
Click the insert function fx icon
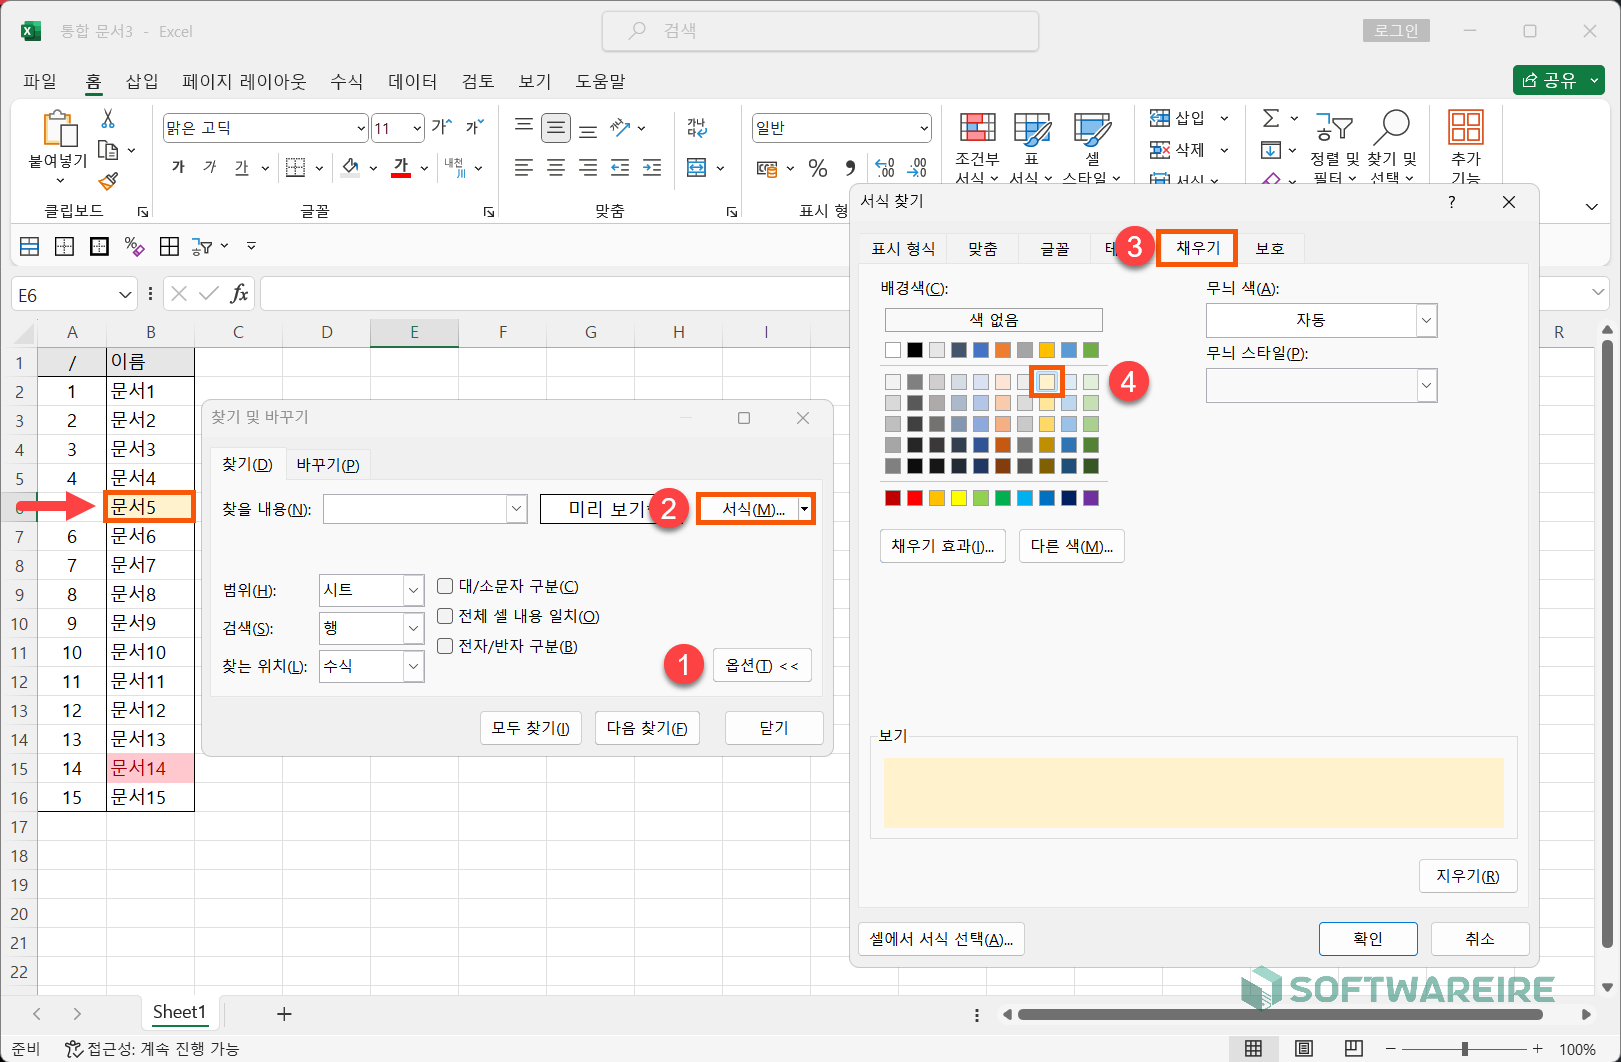(x=239, y=293)
